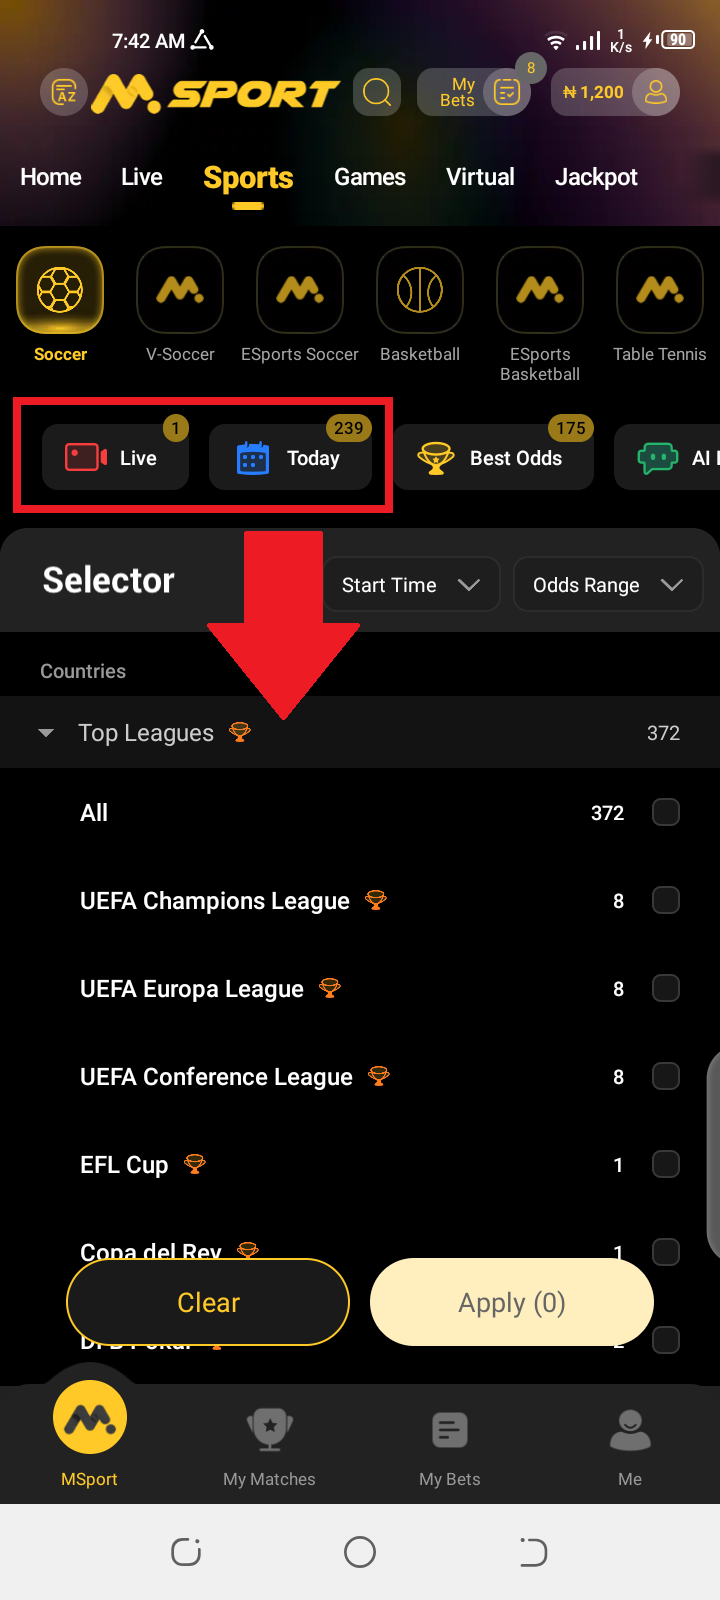Select the Table Tennis sport icon
The height and width of the screenshot is (1600, 720).
tap(659, 291)
